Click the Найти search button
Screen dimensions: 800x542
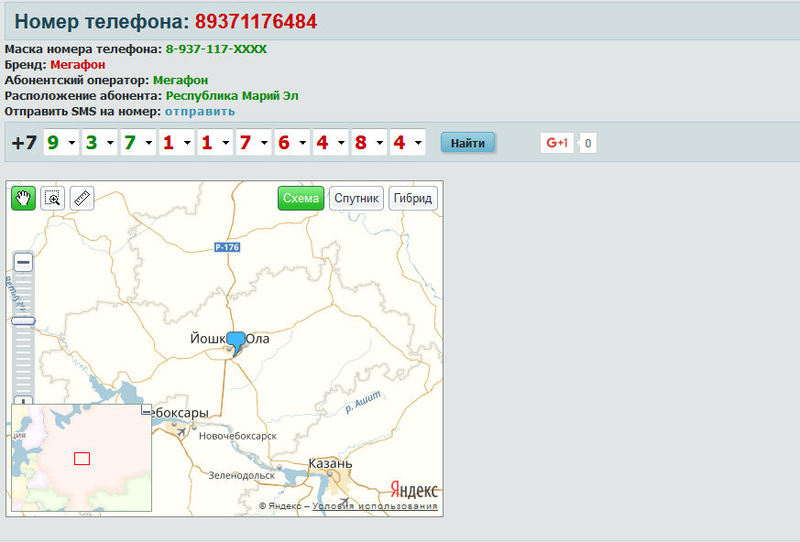[468, 143]
